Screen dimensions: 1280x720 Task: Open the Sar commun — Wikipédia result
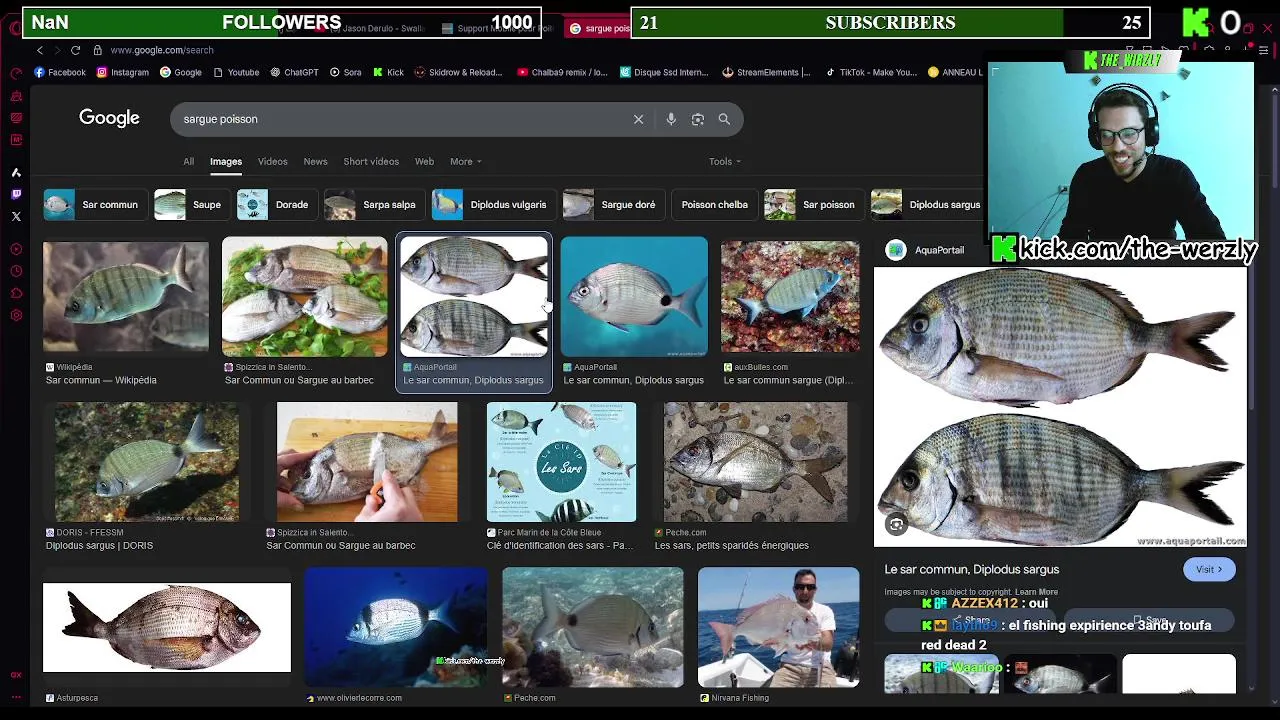[101, 380]
